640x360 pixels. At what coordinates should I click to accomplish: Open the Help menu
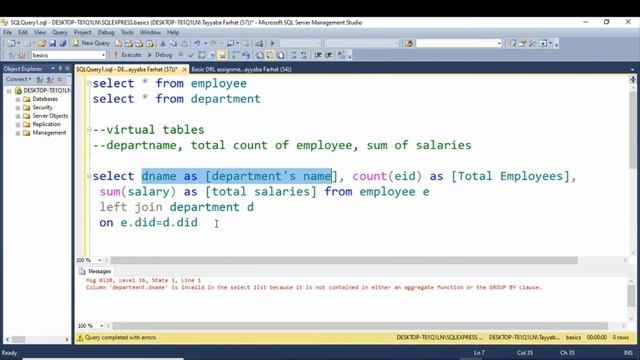click(173, 32)
